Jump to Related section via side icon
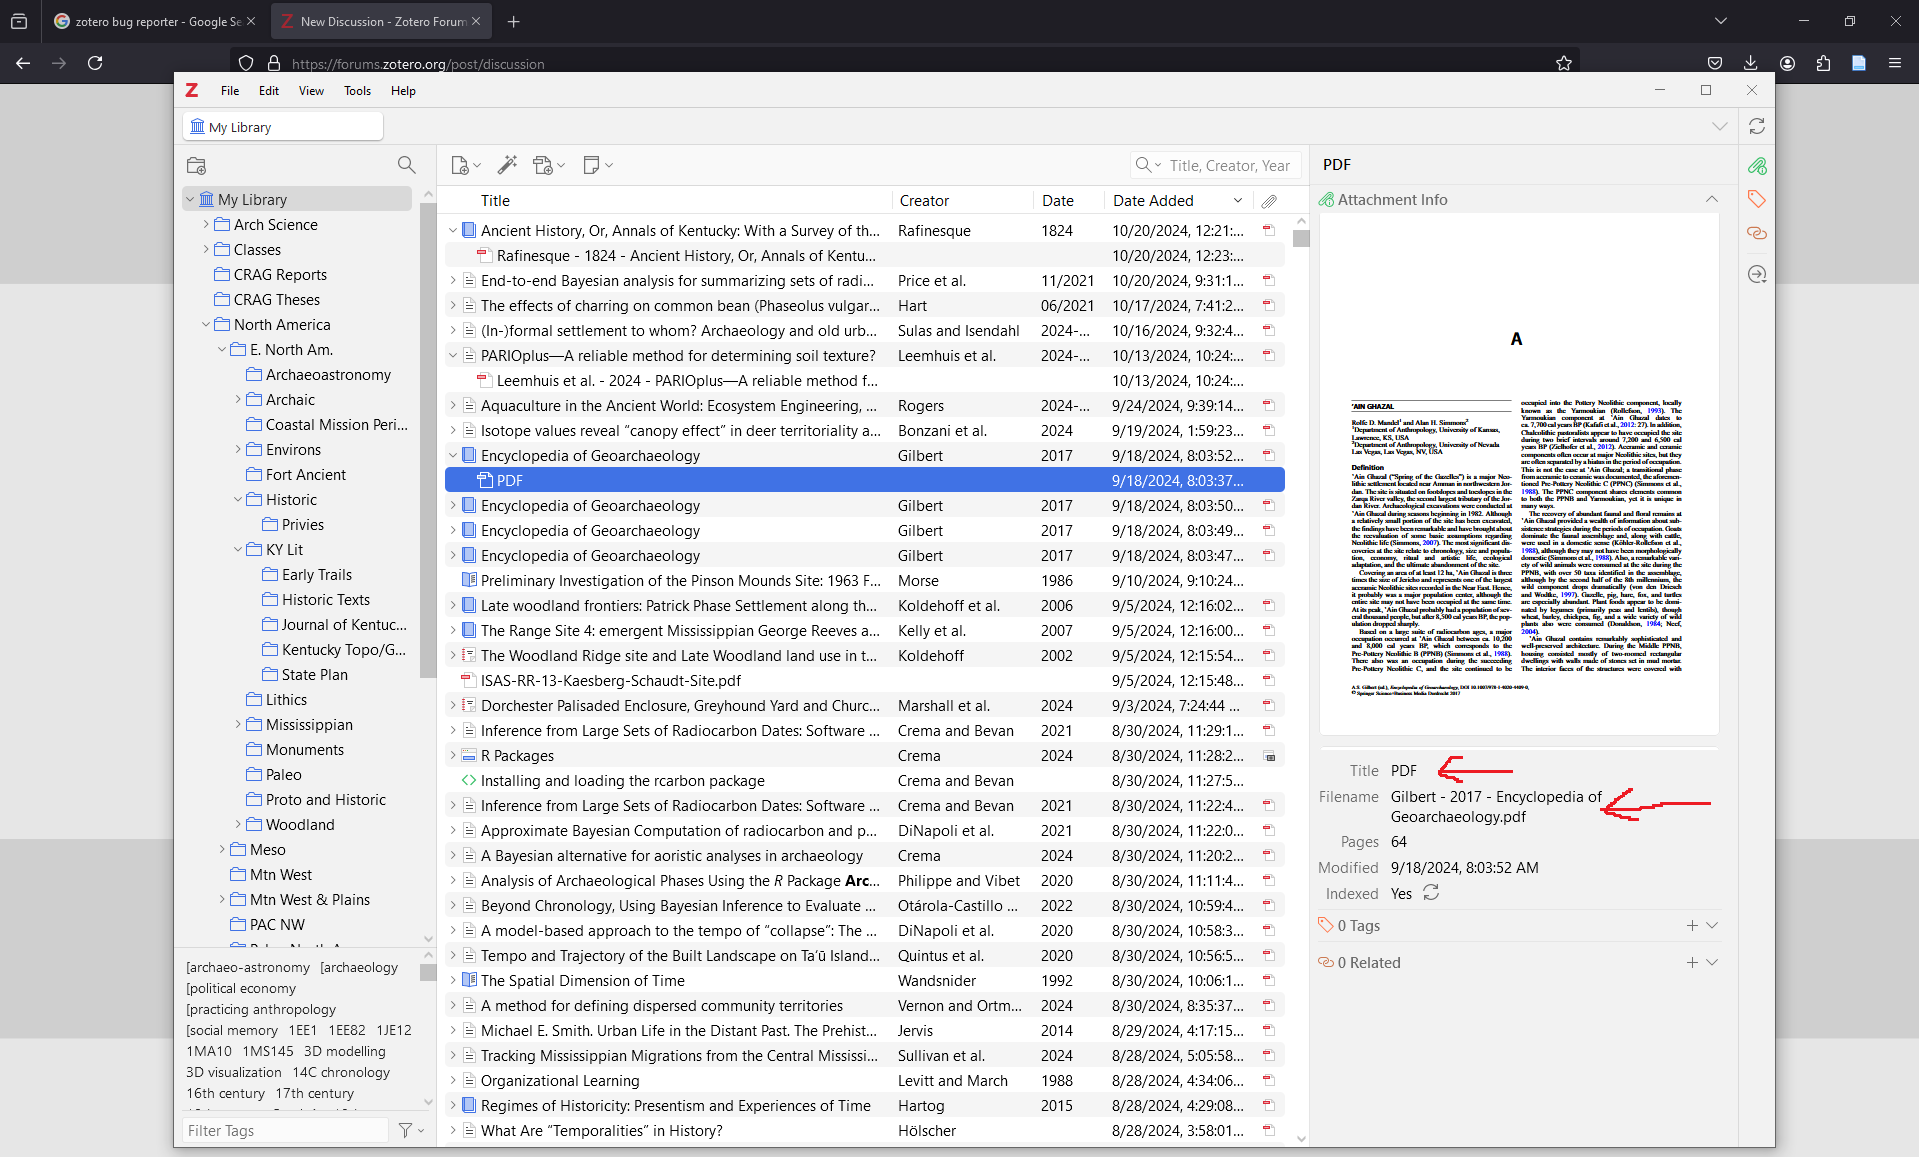This screenshot has height=1157, width=1919. pos(1757,233)
